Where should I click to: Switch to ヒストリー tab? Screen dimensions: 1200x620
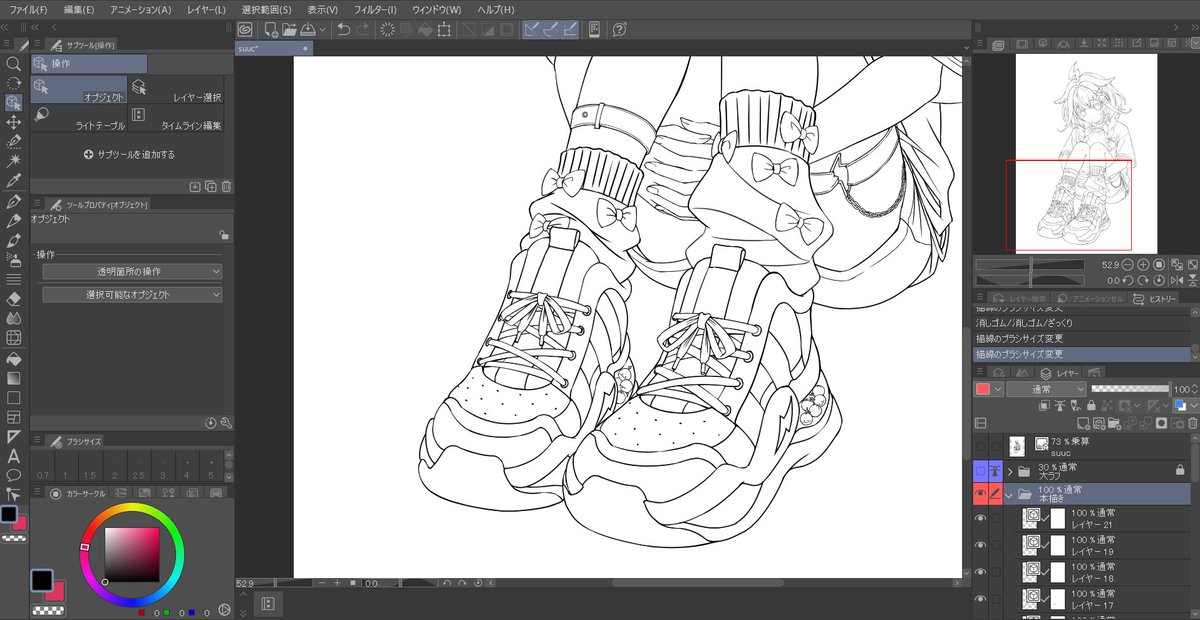tap(1156, 299)
